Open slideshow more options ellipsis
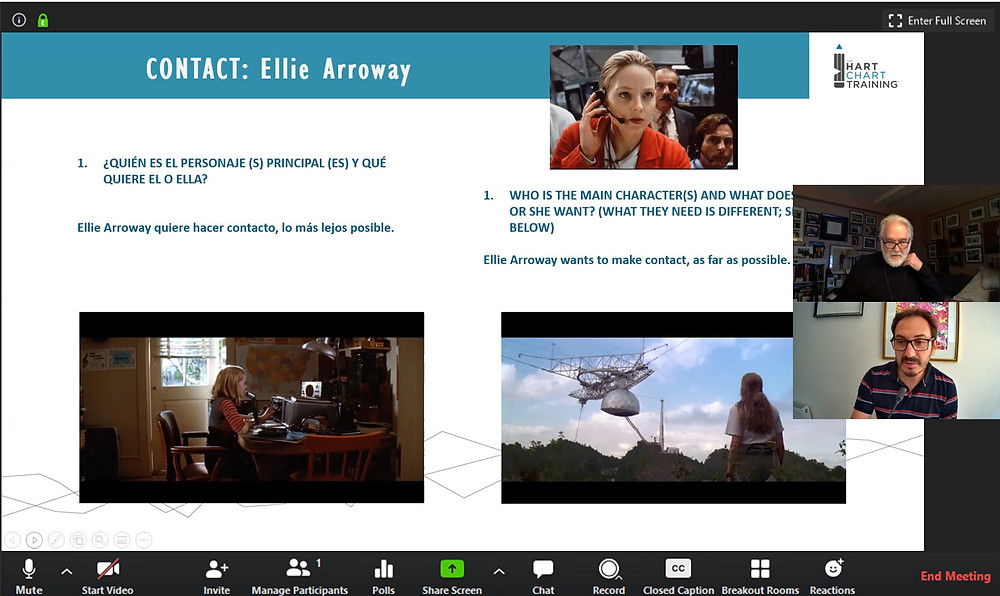 144,540
